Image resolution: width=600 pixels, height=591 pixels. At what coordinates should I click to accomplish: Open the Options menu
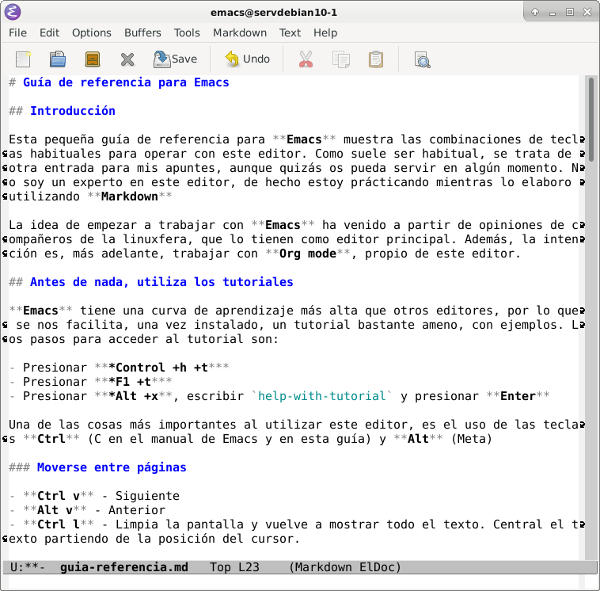tap(92, 33)
